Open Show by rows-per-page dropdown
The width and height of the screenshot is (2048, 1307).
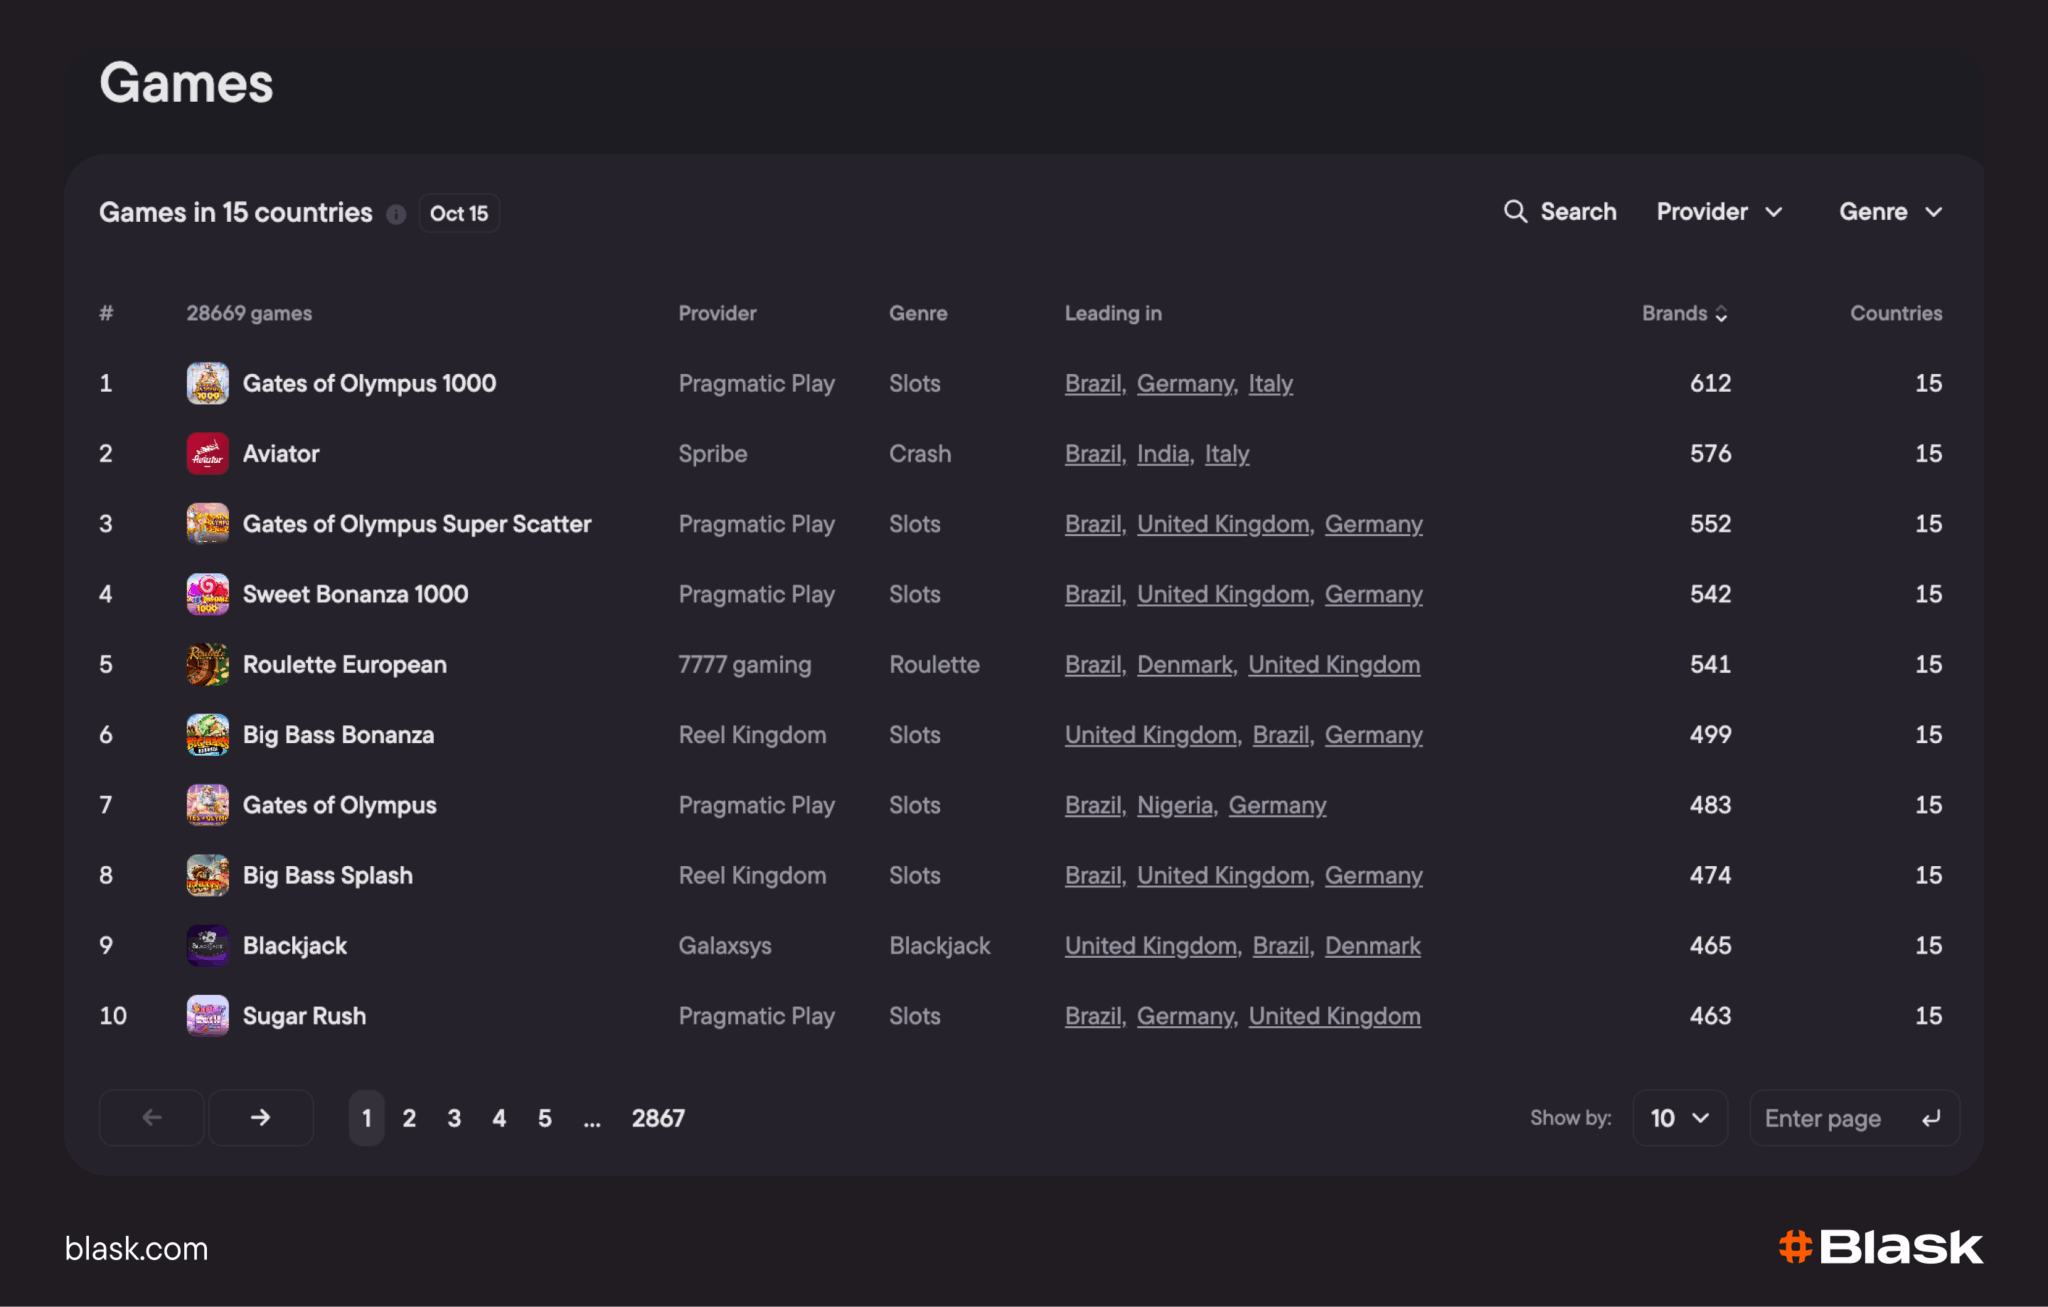click(x=1679, y=1118)
